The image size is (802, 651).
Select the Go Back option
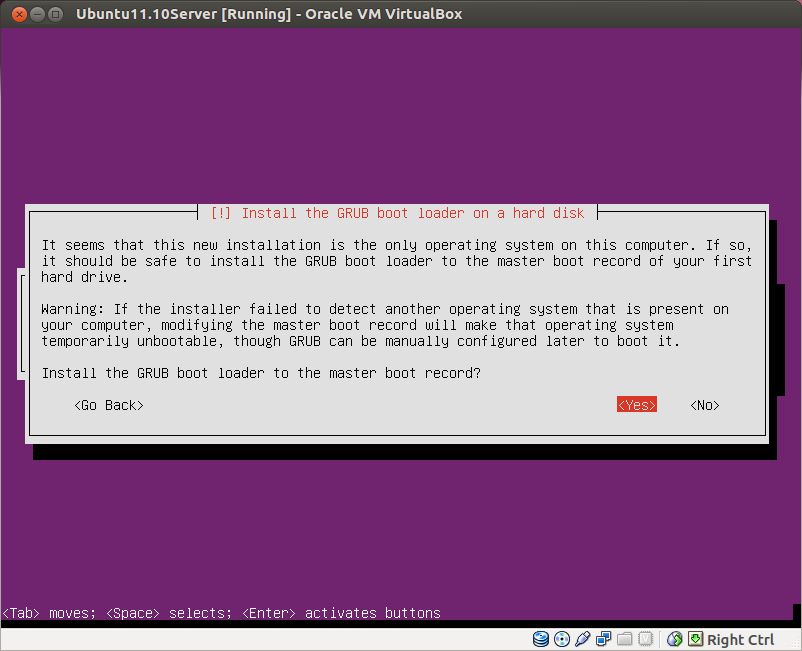[108, 404]
